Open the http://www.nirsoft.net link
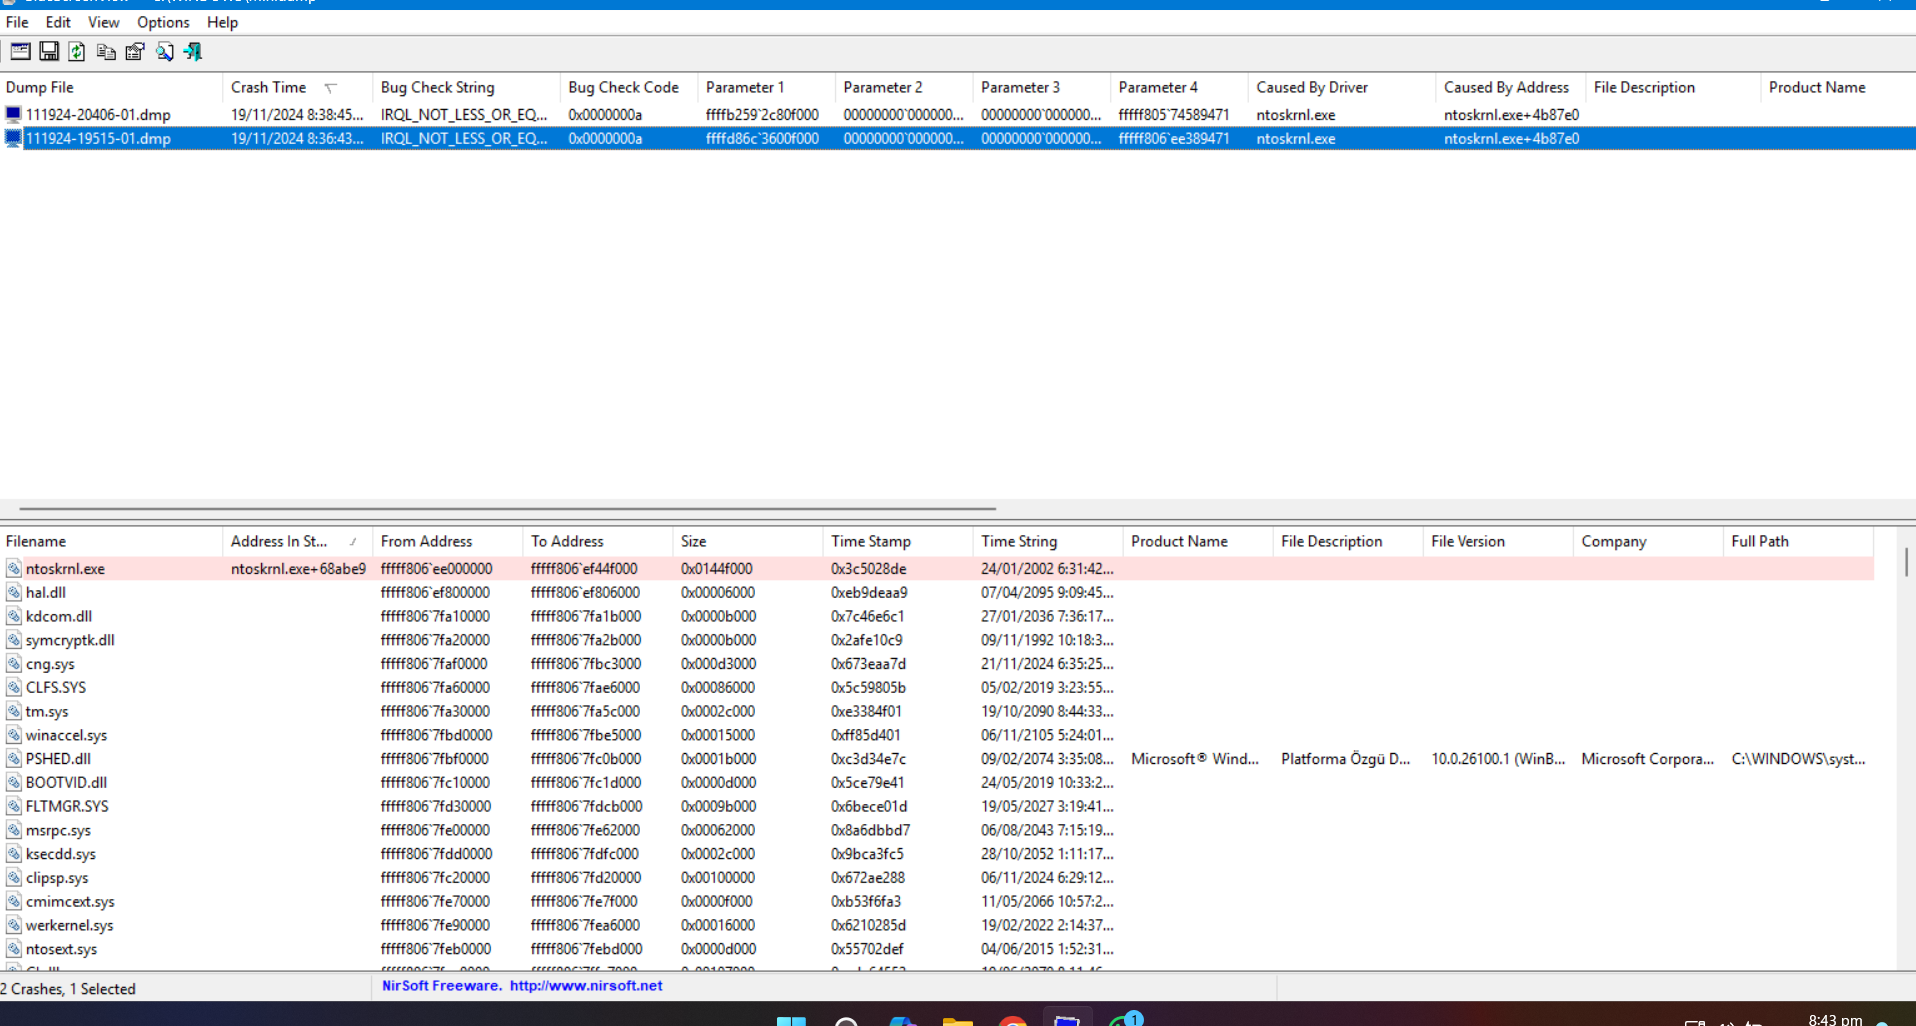 click(x=586, y=986)
